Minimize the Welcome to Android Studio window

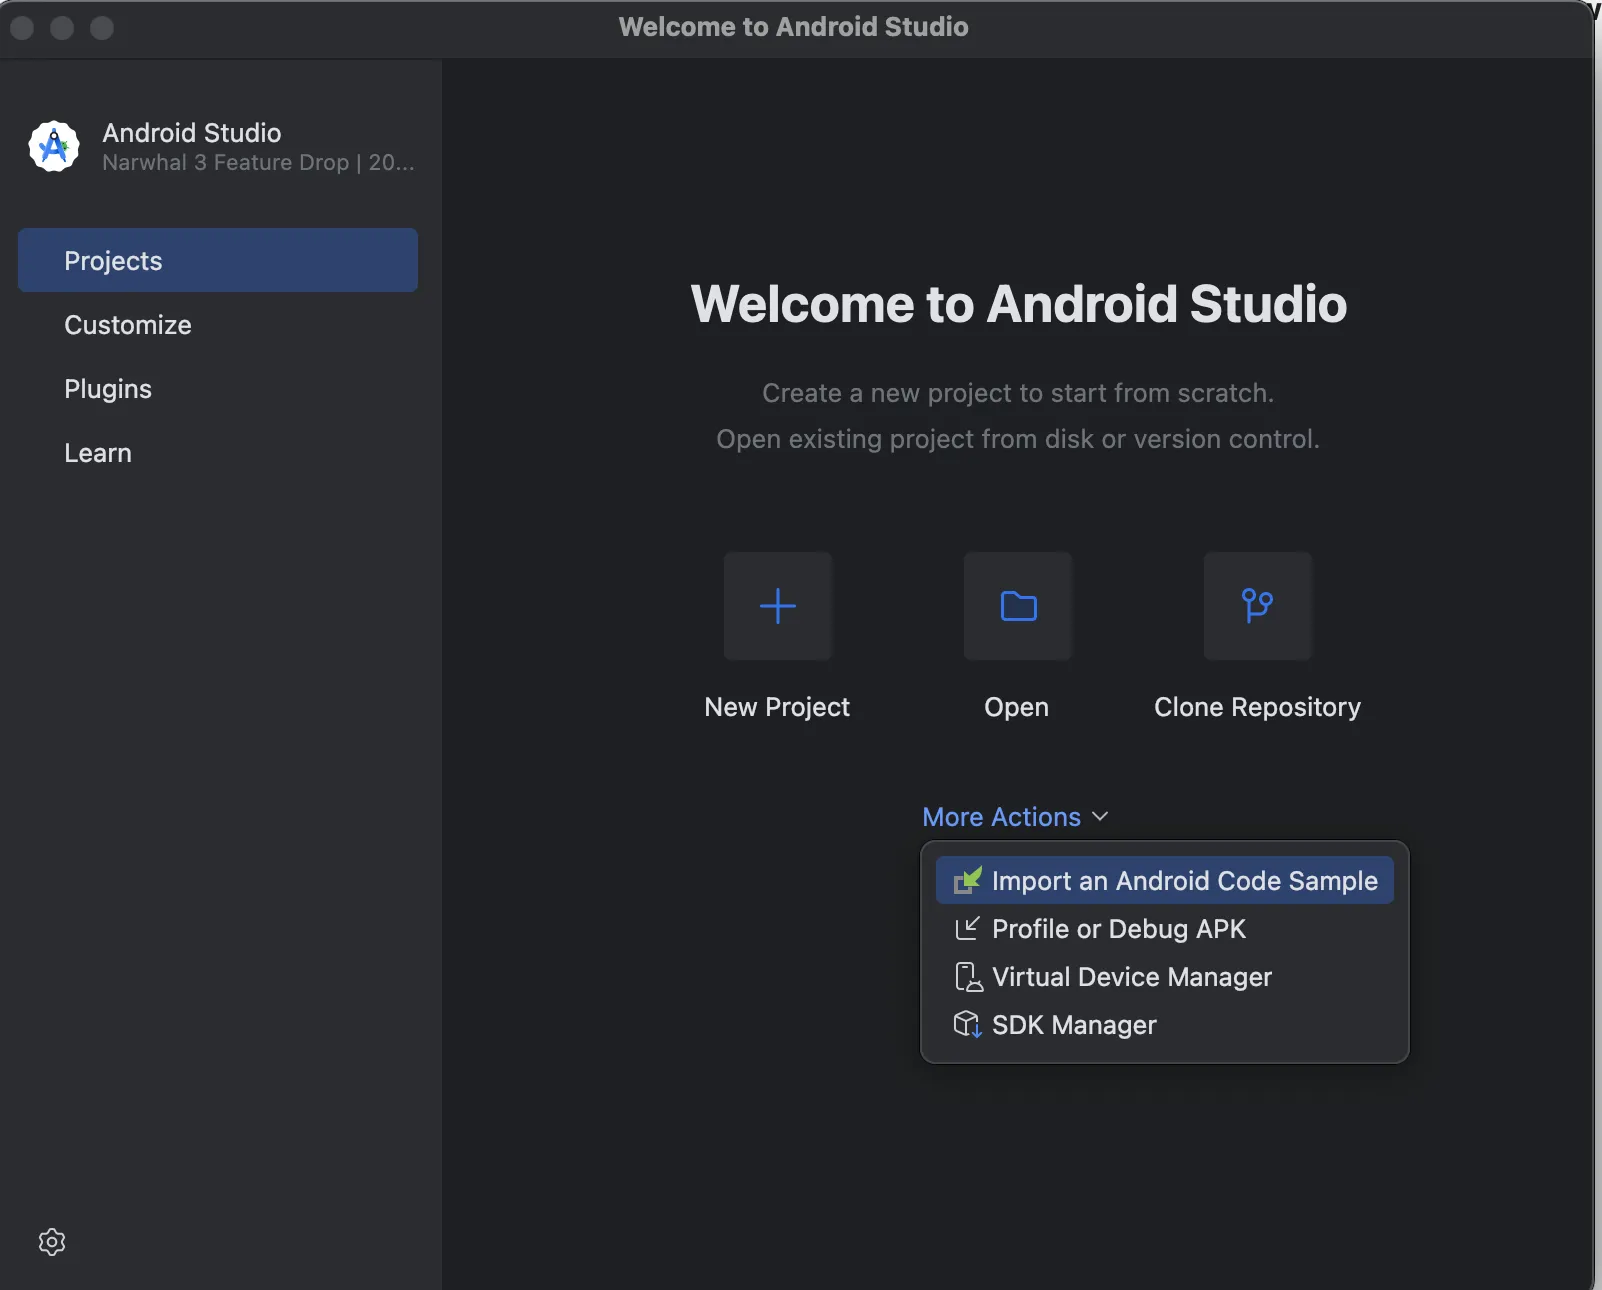click(x=62, y=27)
